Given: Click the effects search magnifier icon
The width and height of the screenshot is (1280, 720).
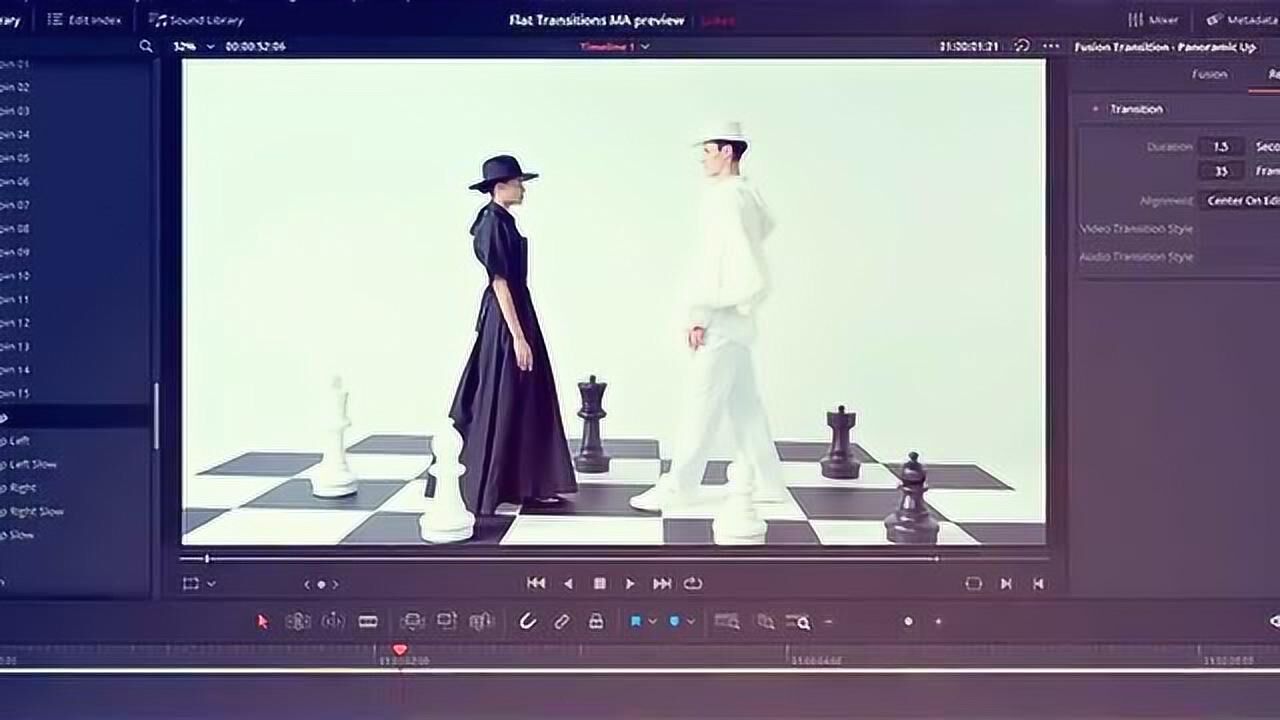Looking at the screenshot, I should coord(146,46).
